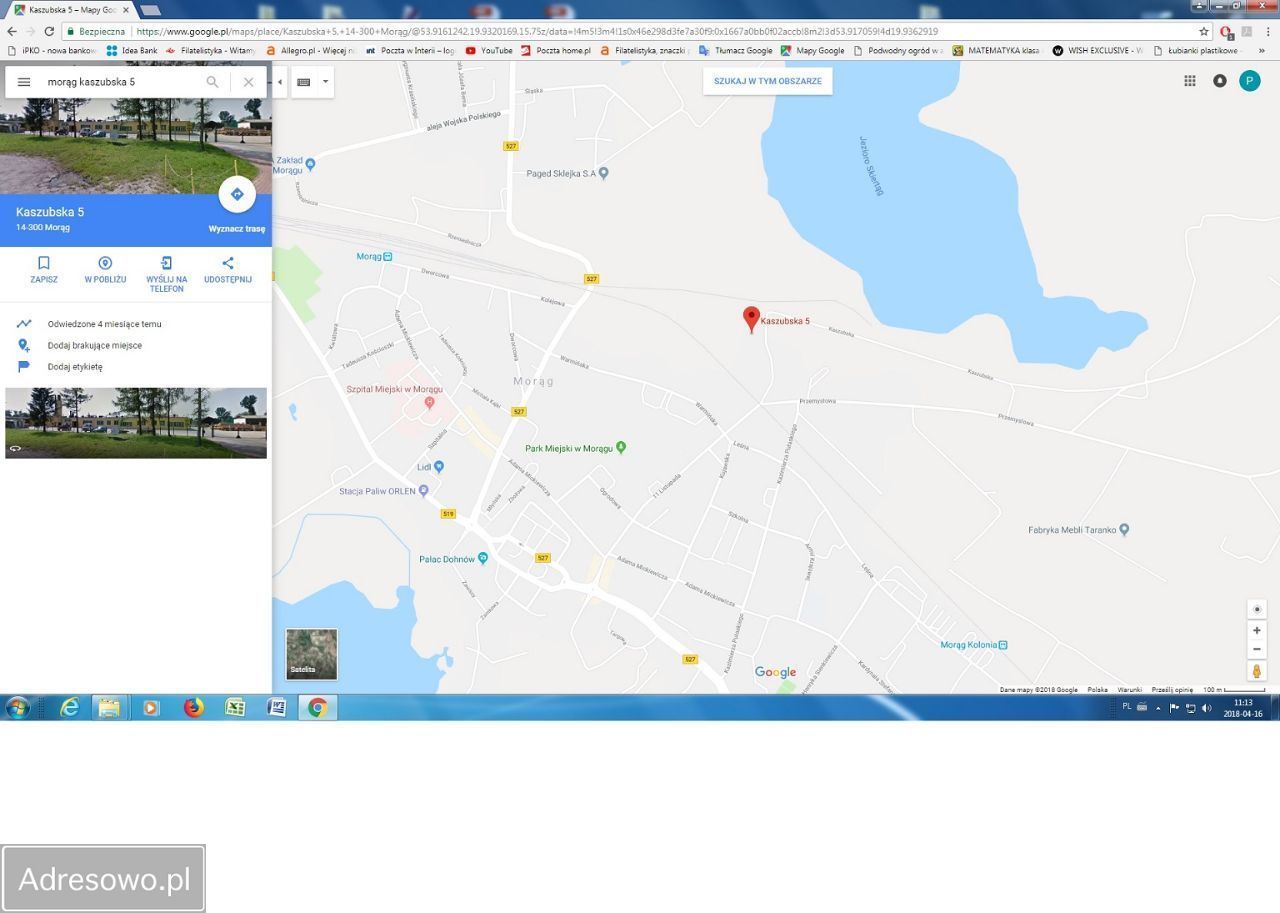Toggle the my location compass control
1280x913 pixels.
coord(1257,608)
